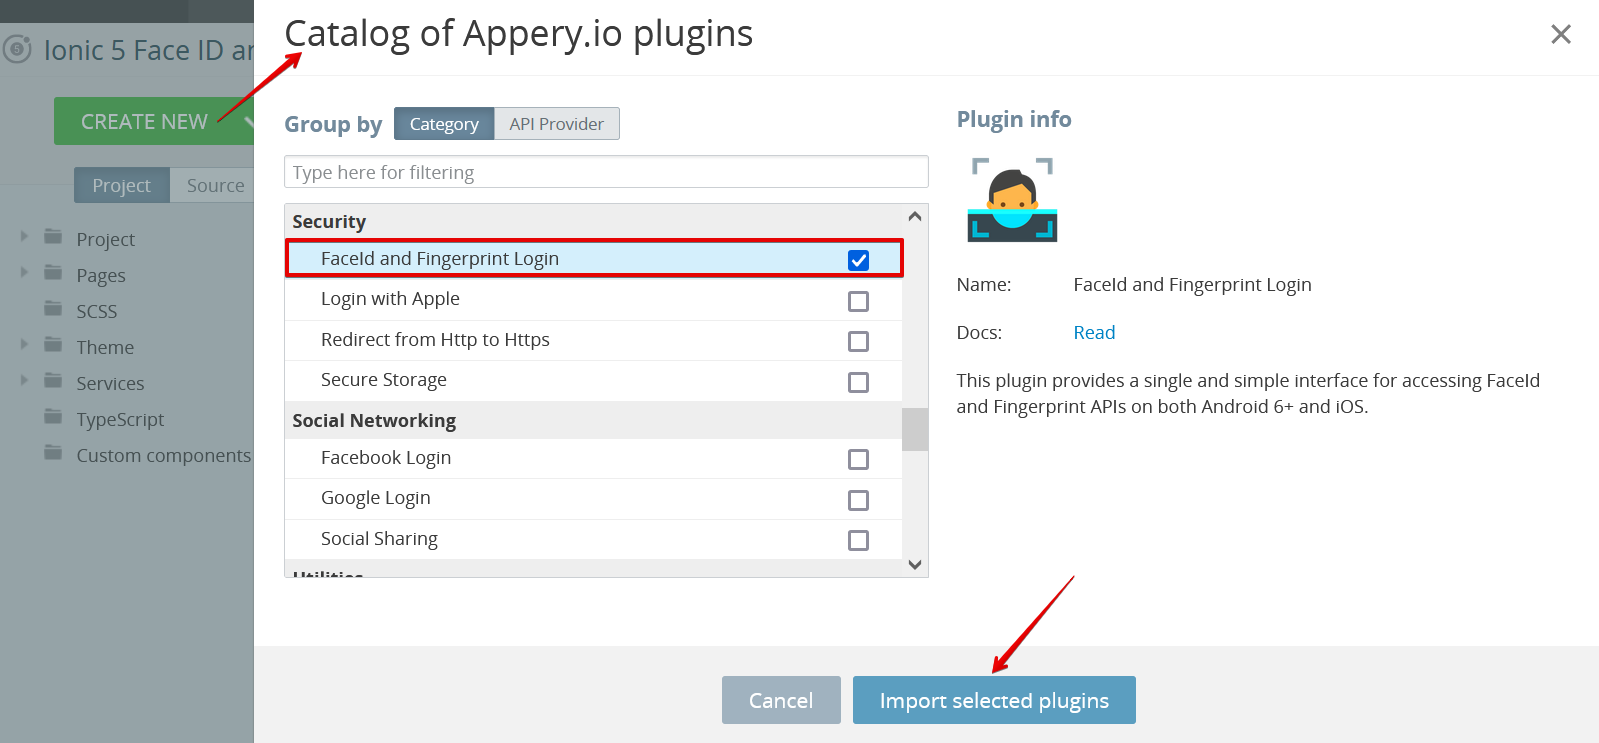Uncheck FaceId and Fingerprint Login checkbox

[858, 260]
